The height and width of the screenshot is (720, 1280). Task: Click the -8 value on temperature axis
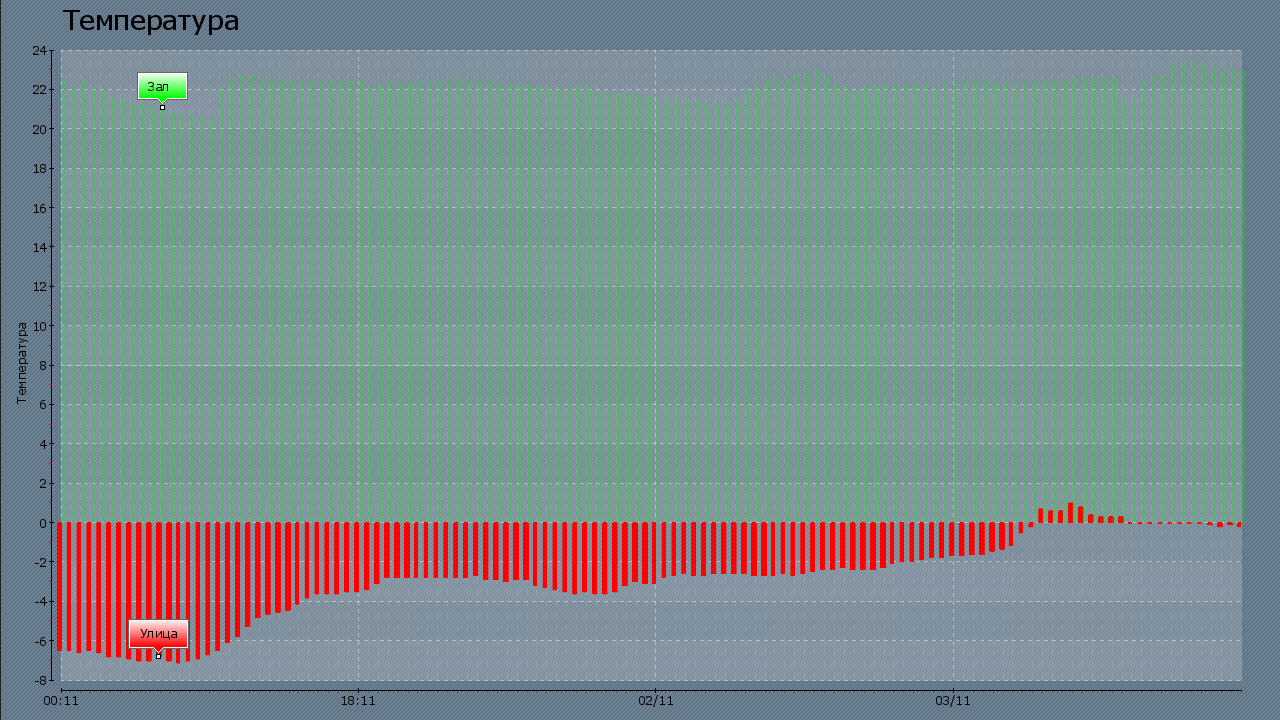40,680
